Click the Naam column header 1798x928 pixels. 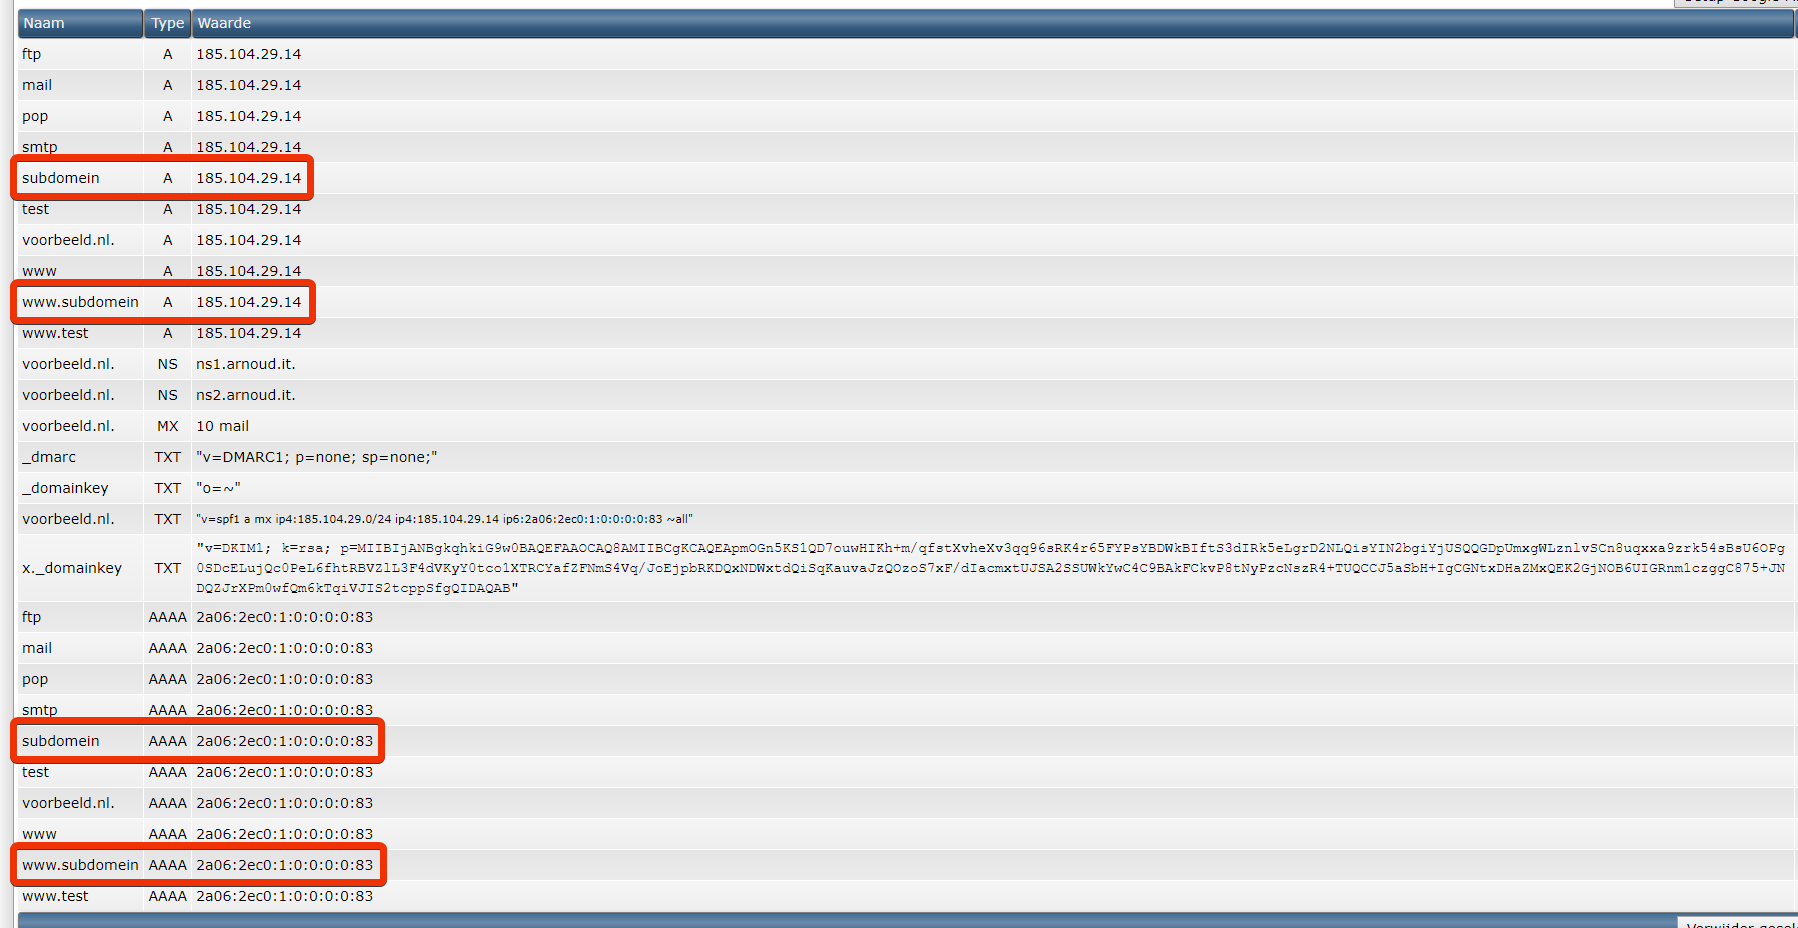point(44,23)
